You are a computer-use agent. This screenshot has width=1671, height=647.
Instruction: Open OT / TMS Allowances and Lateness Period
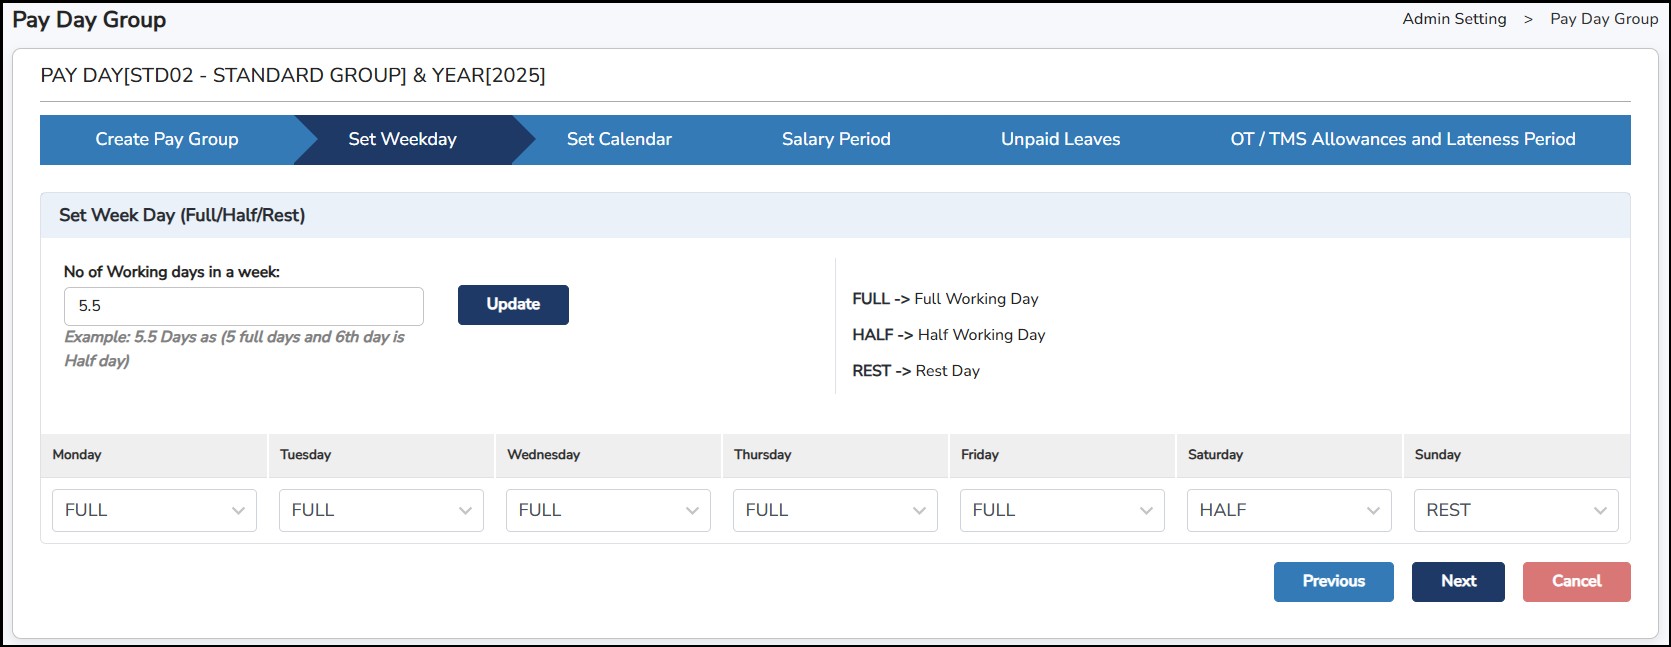coord(1402,139)
